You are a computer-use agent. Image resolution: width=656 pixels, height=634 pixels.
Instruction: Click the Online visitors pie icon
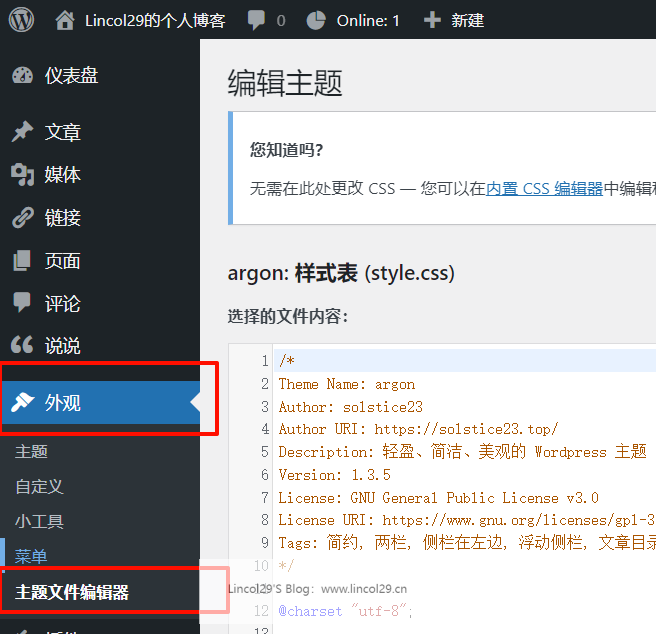point(316,20)
